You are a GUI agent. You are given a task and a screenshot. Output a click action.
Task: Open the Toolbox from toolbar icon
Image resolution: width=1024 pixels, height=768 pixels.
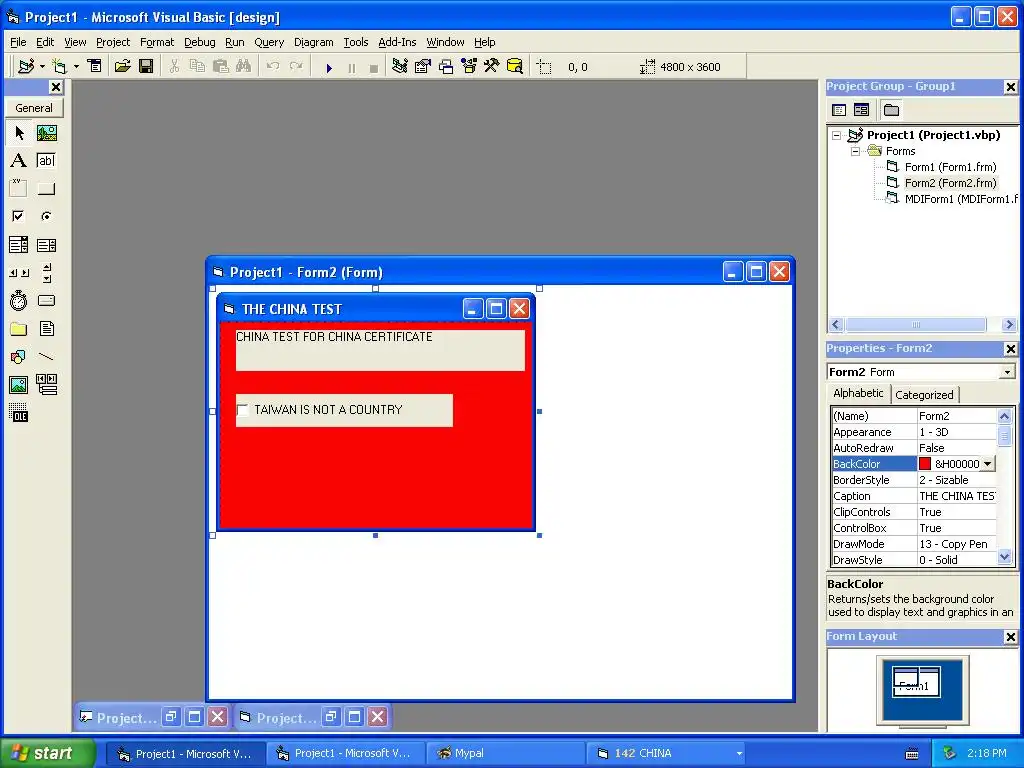coord(492,67)
